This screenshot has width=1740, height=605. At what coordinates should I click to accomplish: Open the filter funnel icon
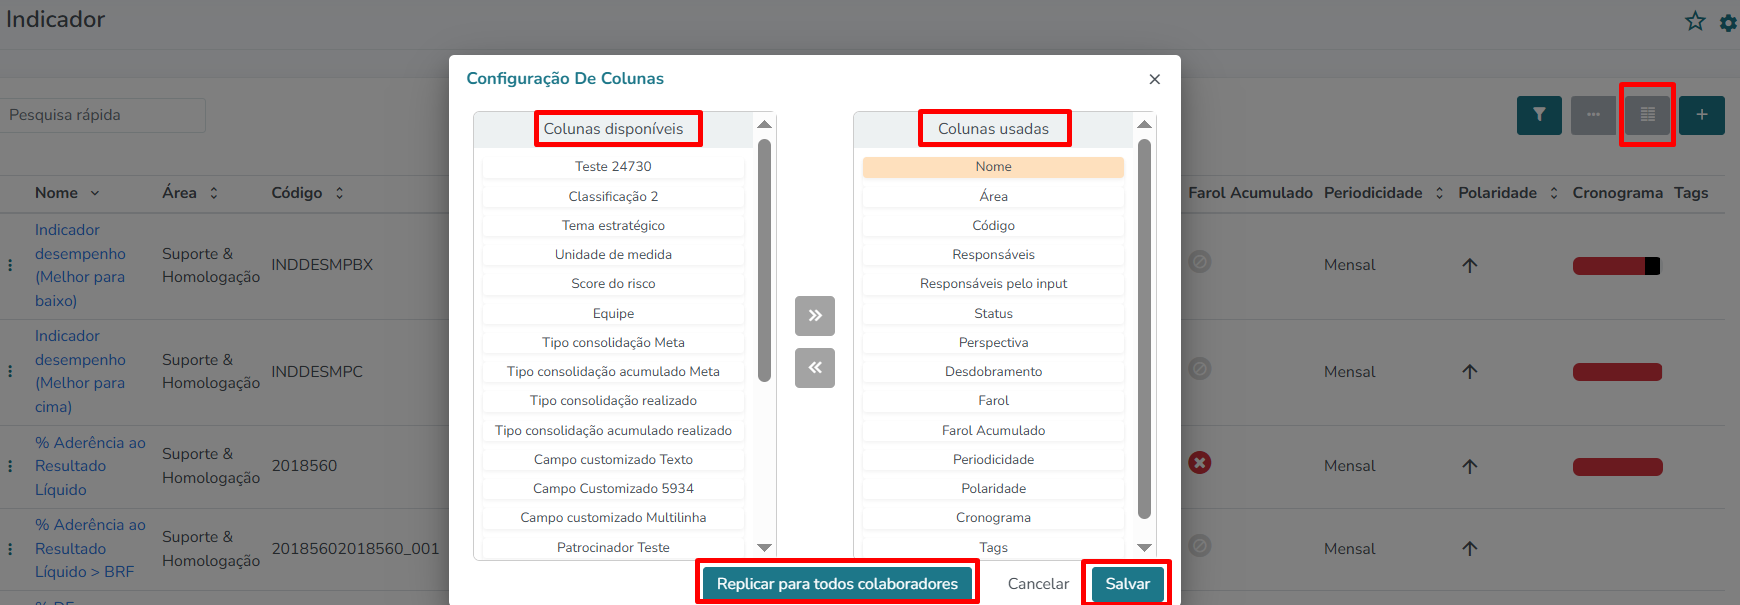pyautogui.click(x=1539, y=115)
